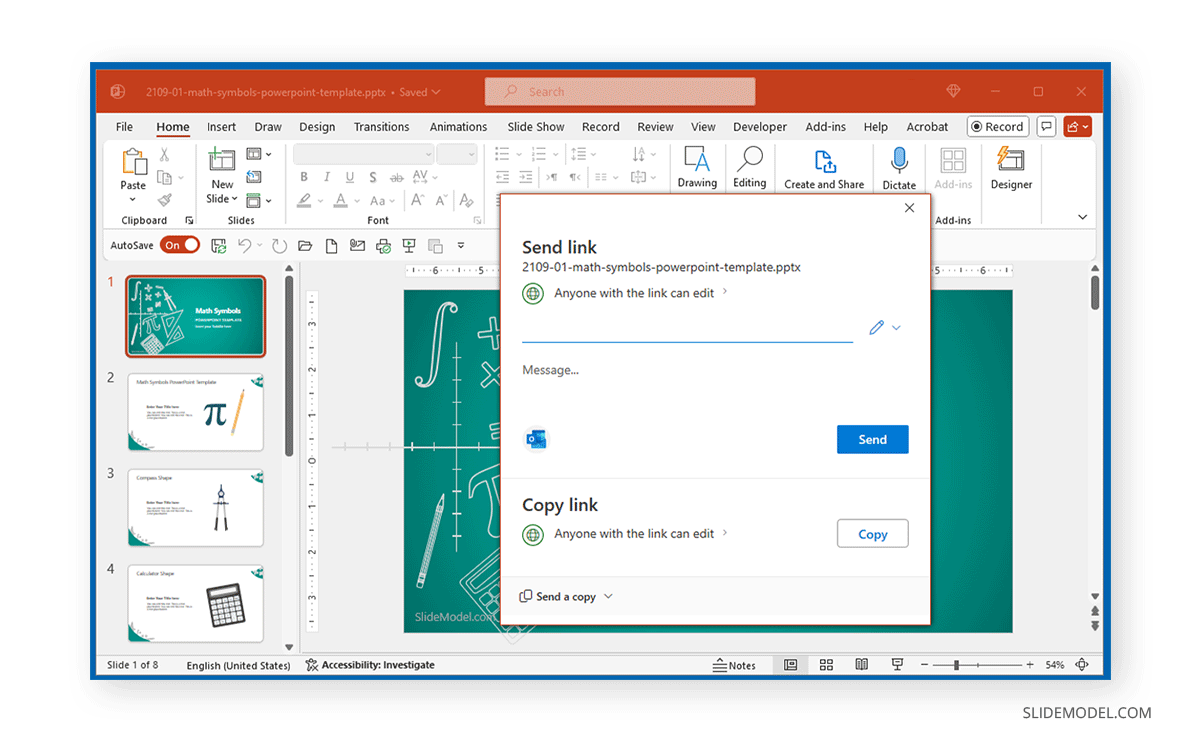
Task: Click Accessibility: Investigate in status bar
Action: pos(370,665)
